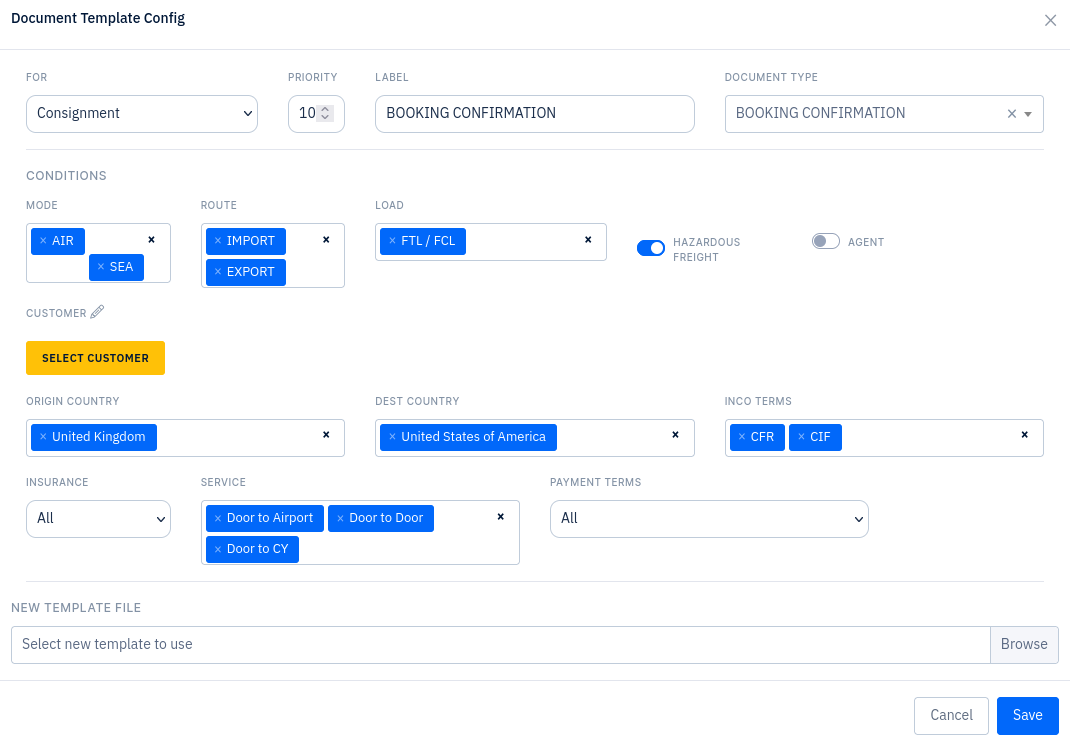Viewport: 1070px width, 747px height.
Task: Click the pencil icon next to Customer
Action: 97,312
